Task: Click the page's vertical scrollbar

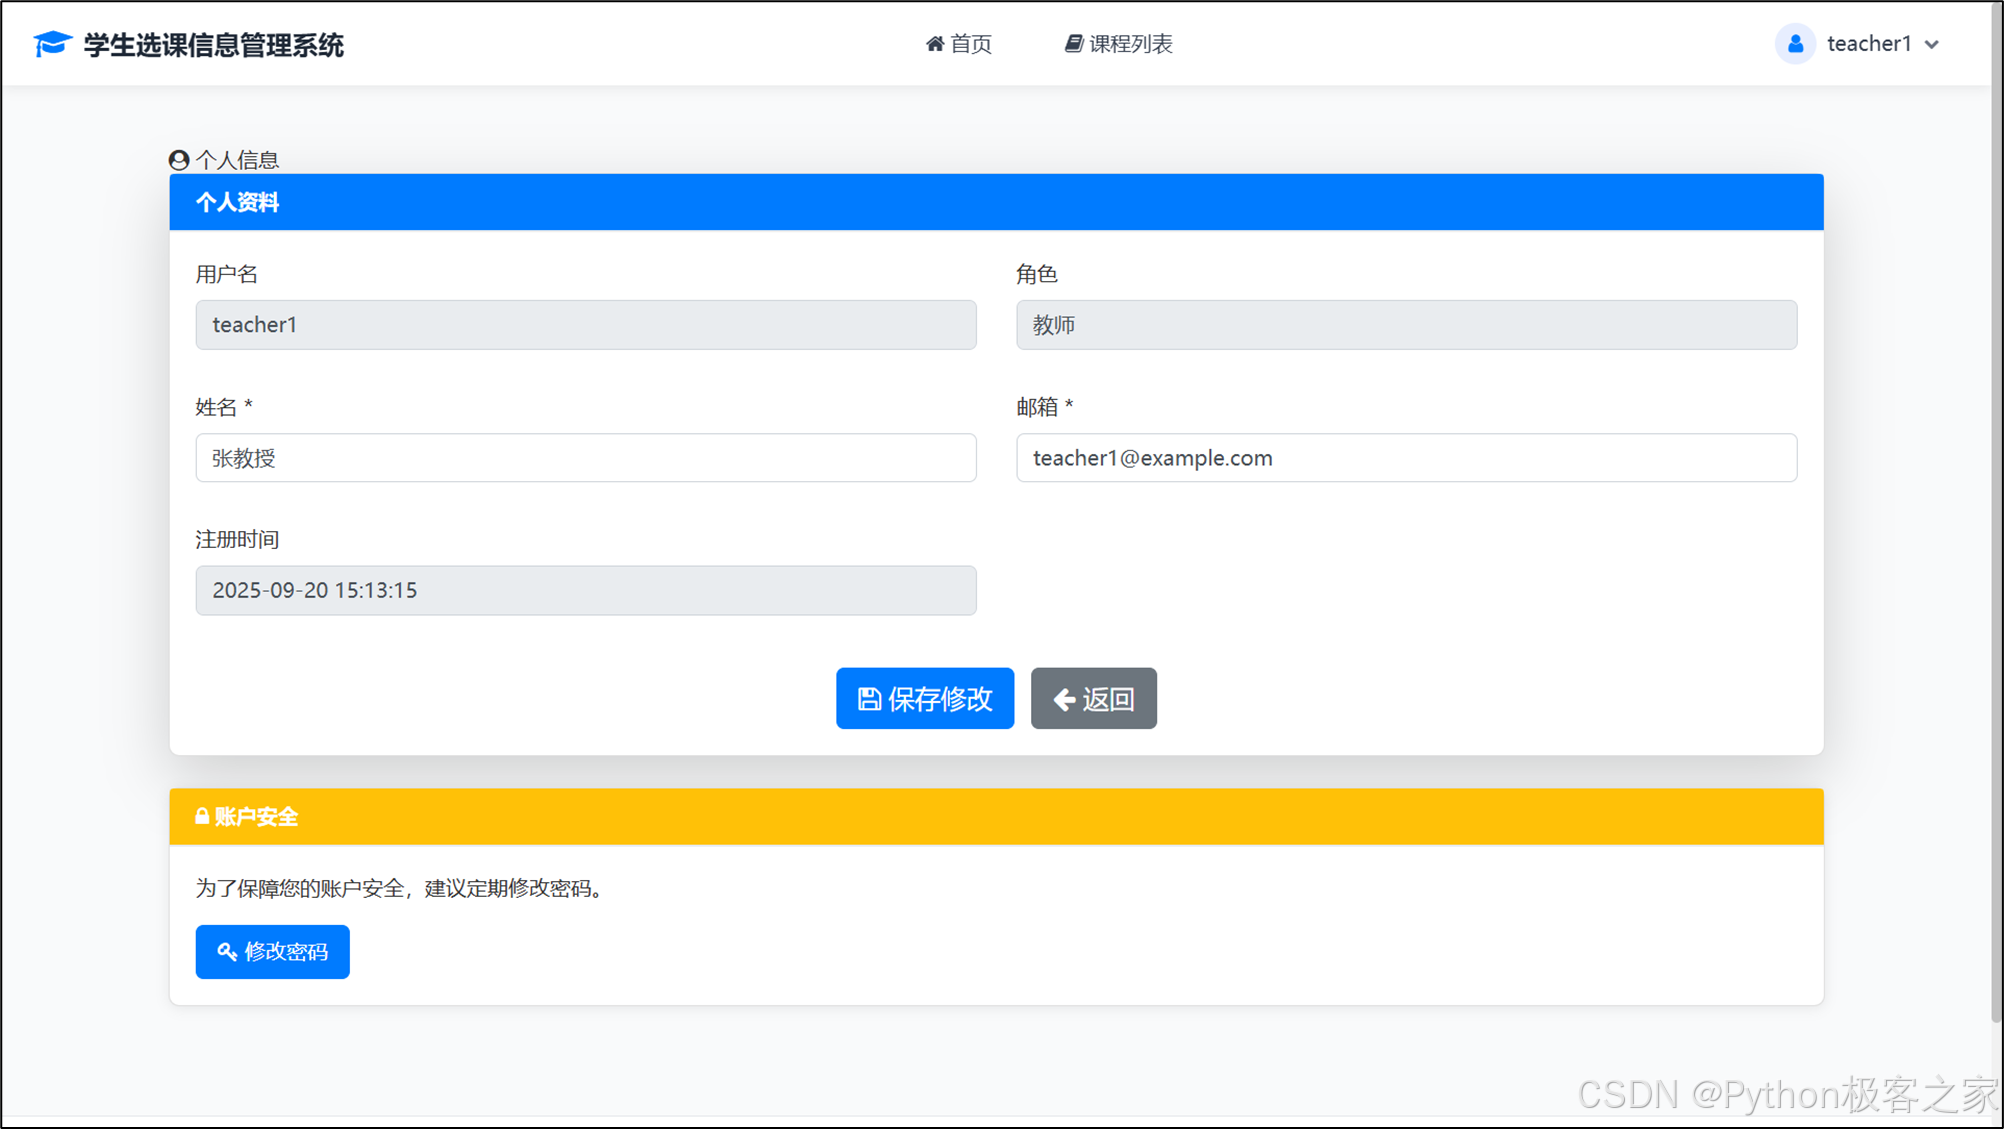Action: coord(1996,500)
